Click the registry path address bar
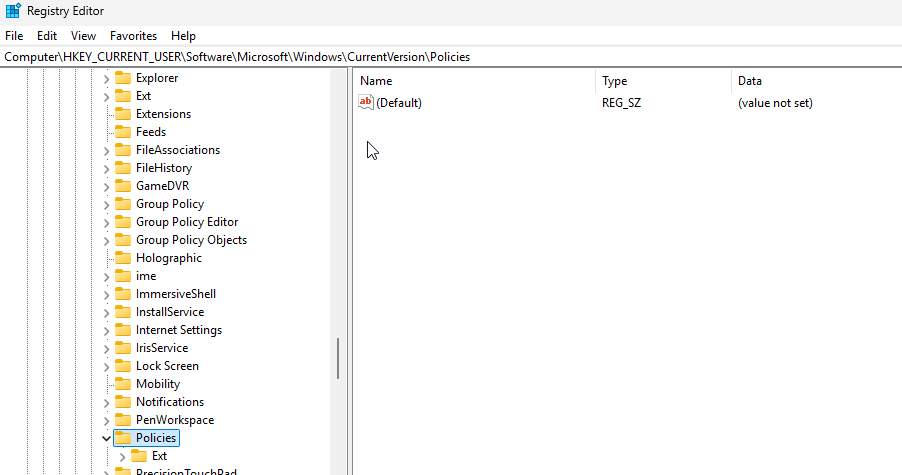Image resolution: width=902 pixels, height=475 pixels. (450, 57)
